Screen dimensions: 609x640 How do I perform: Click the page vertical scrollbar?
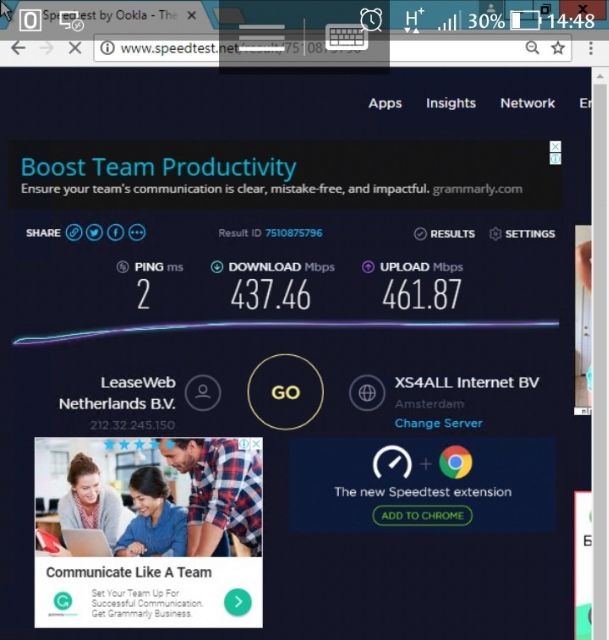pos(600,359)
